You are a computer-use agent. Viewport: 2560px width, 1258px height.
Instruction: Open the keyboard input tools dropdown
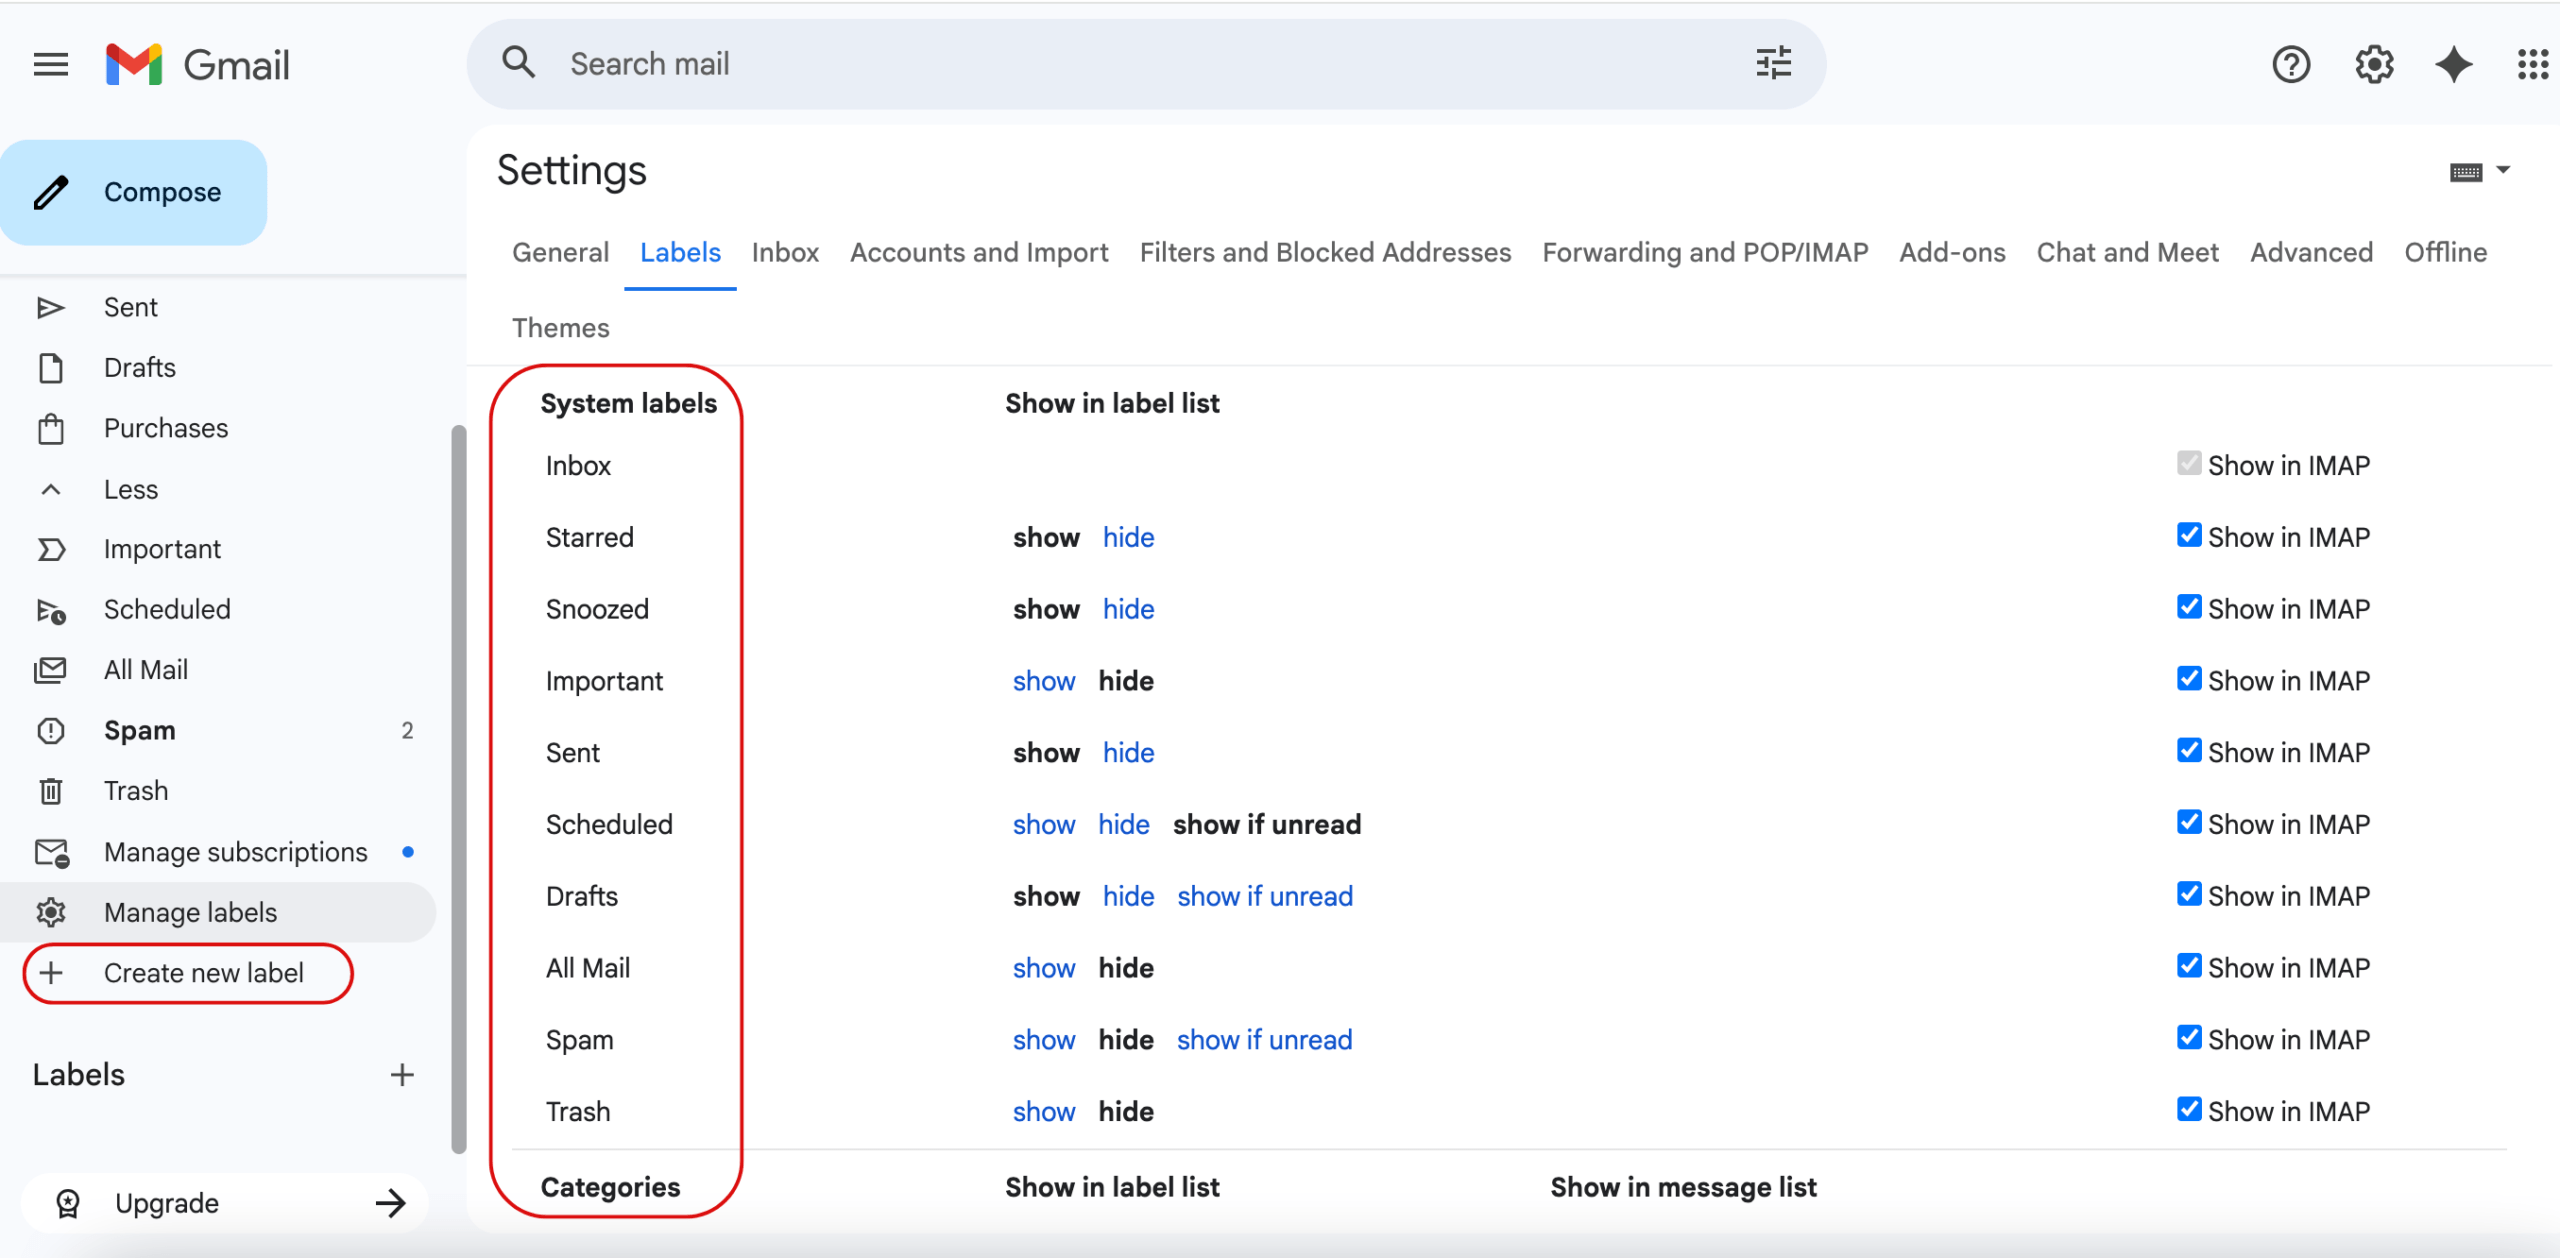pyautogui.click(x=2481, y=170)
